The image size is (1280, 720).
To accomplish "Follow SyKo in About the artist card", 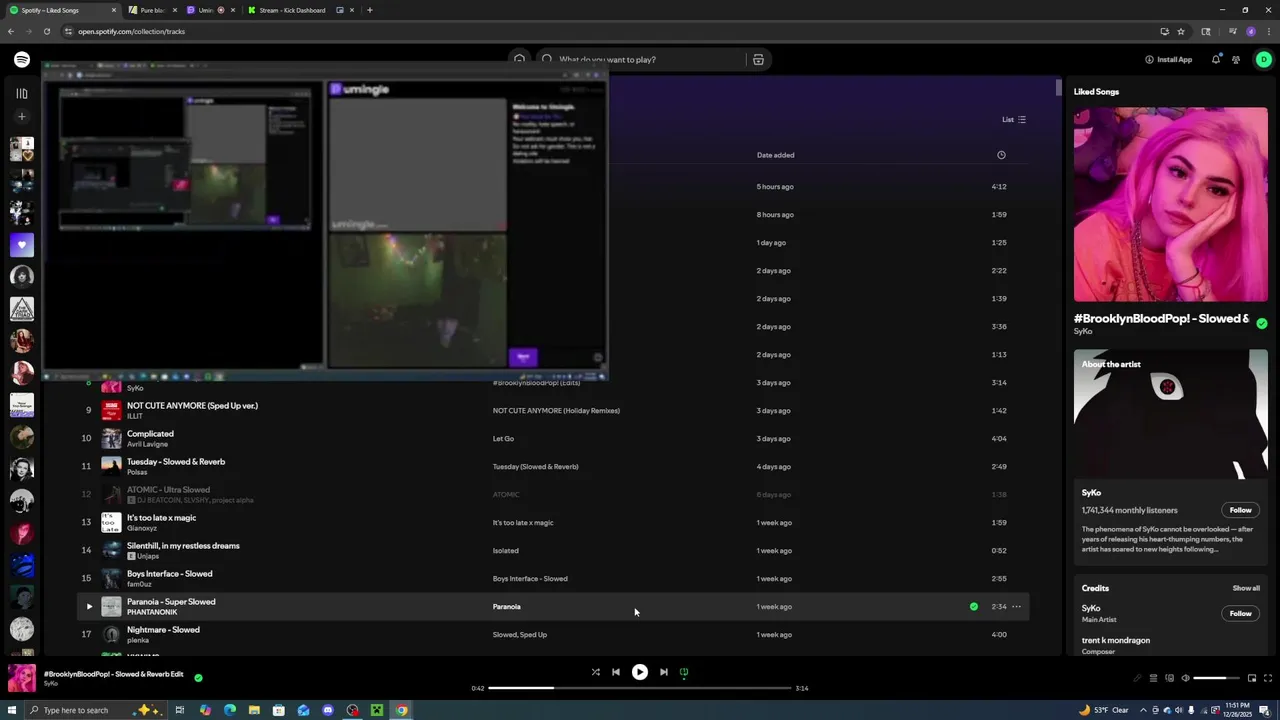I will click(x=1240, y=510).
